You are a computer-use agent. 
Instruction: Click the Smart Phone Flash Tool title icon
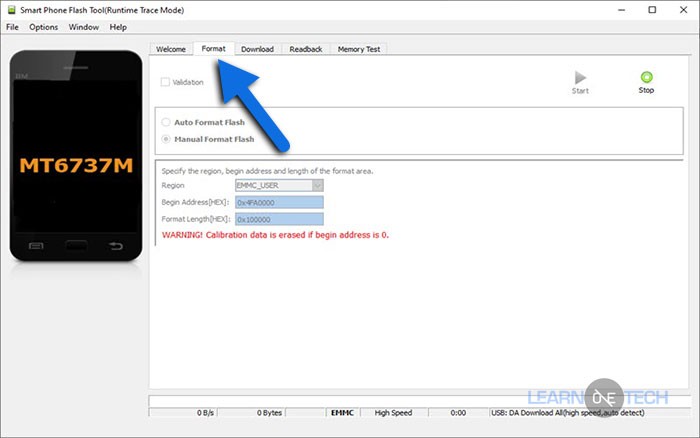[11, 10]
